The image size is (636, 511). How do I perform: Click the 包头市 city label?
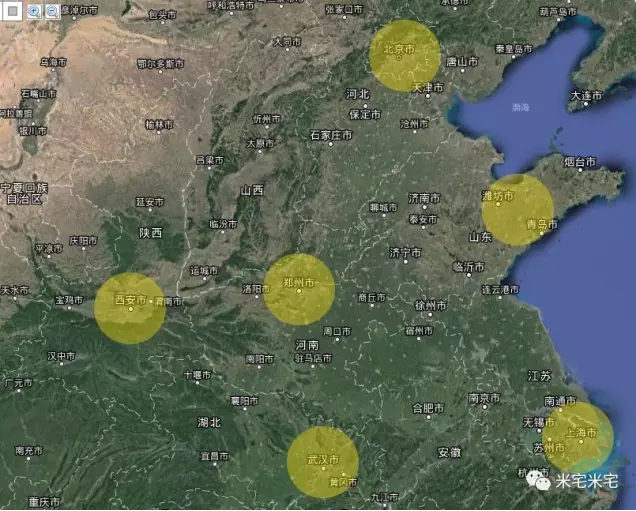(x=162, y=15)
